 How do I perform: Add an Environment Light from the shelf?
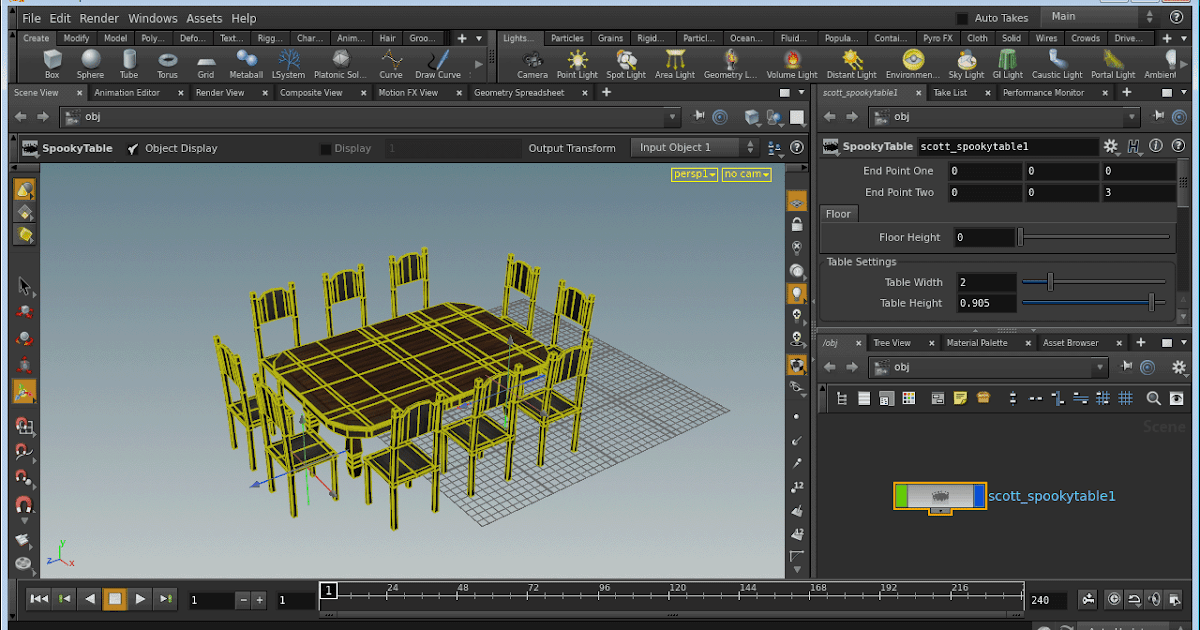point(911,63)
